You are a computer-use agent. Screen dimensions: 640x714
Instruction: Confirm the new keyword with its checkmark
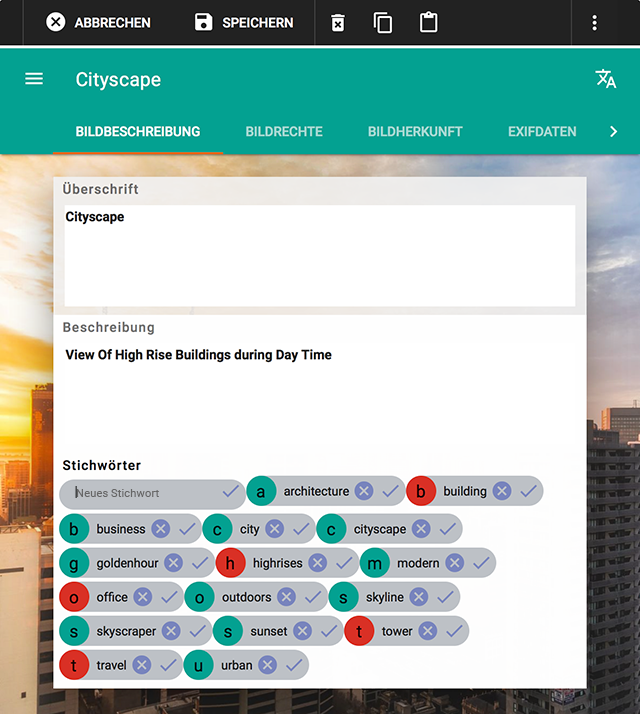[231, 491]
